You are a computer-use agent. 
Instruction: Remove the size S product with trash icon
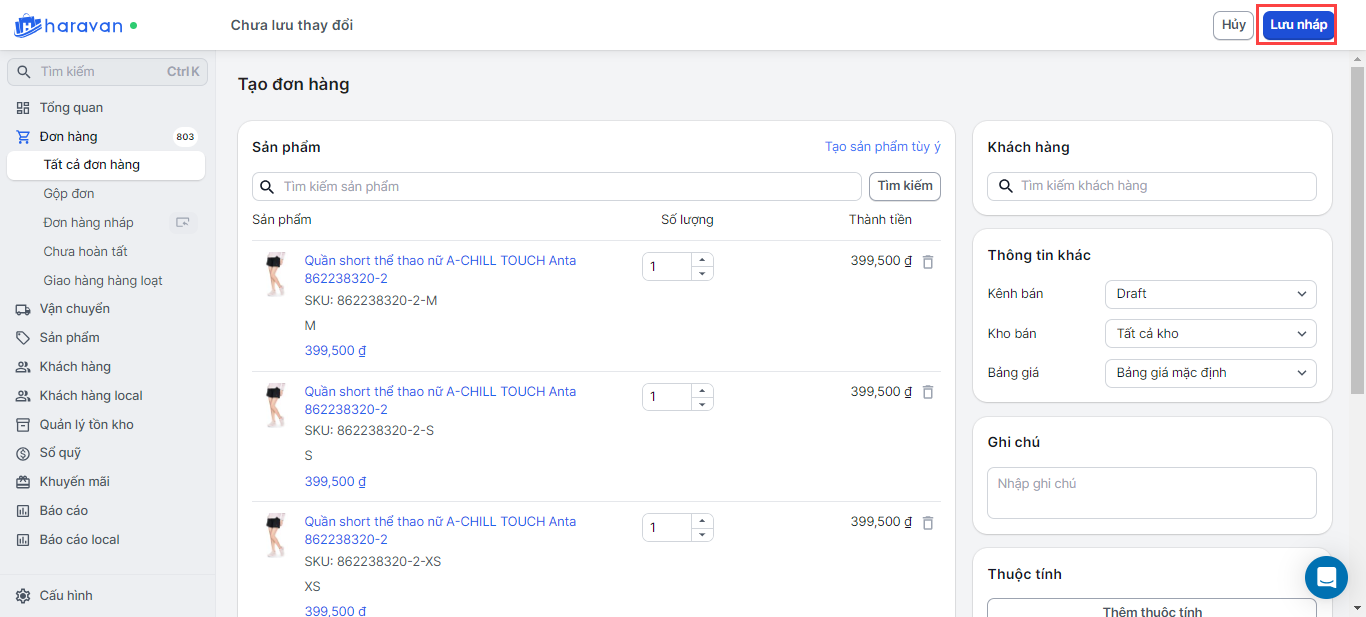927,393
